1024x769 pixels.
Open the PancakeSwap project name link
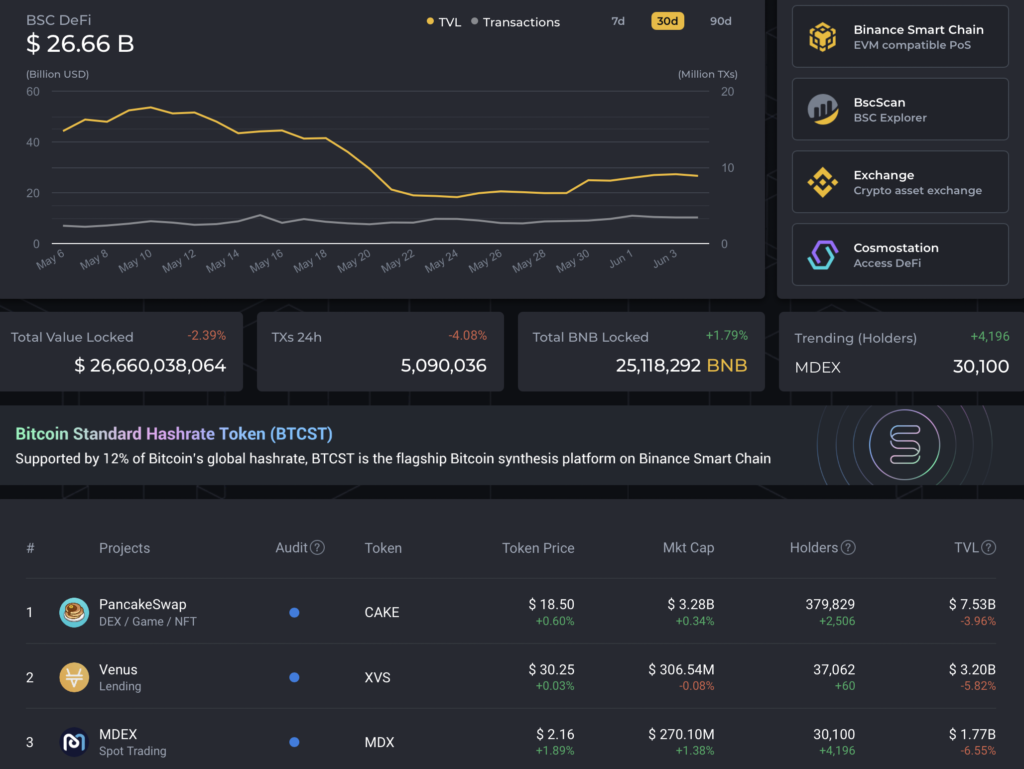tap(142, 604)
